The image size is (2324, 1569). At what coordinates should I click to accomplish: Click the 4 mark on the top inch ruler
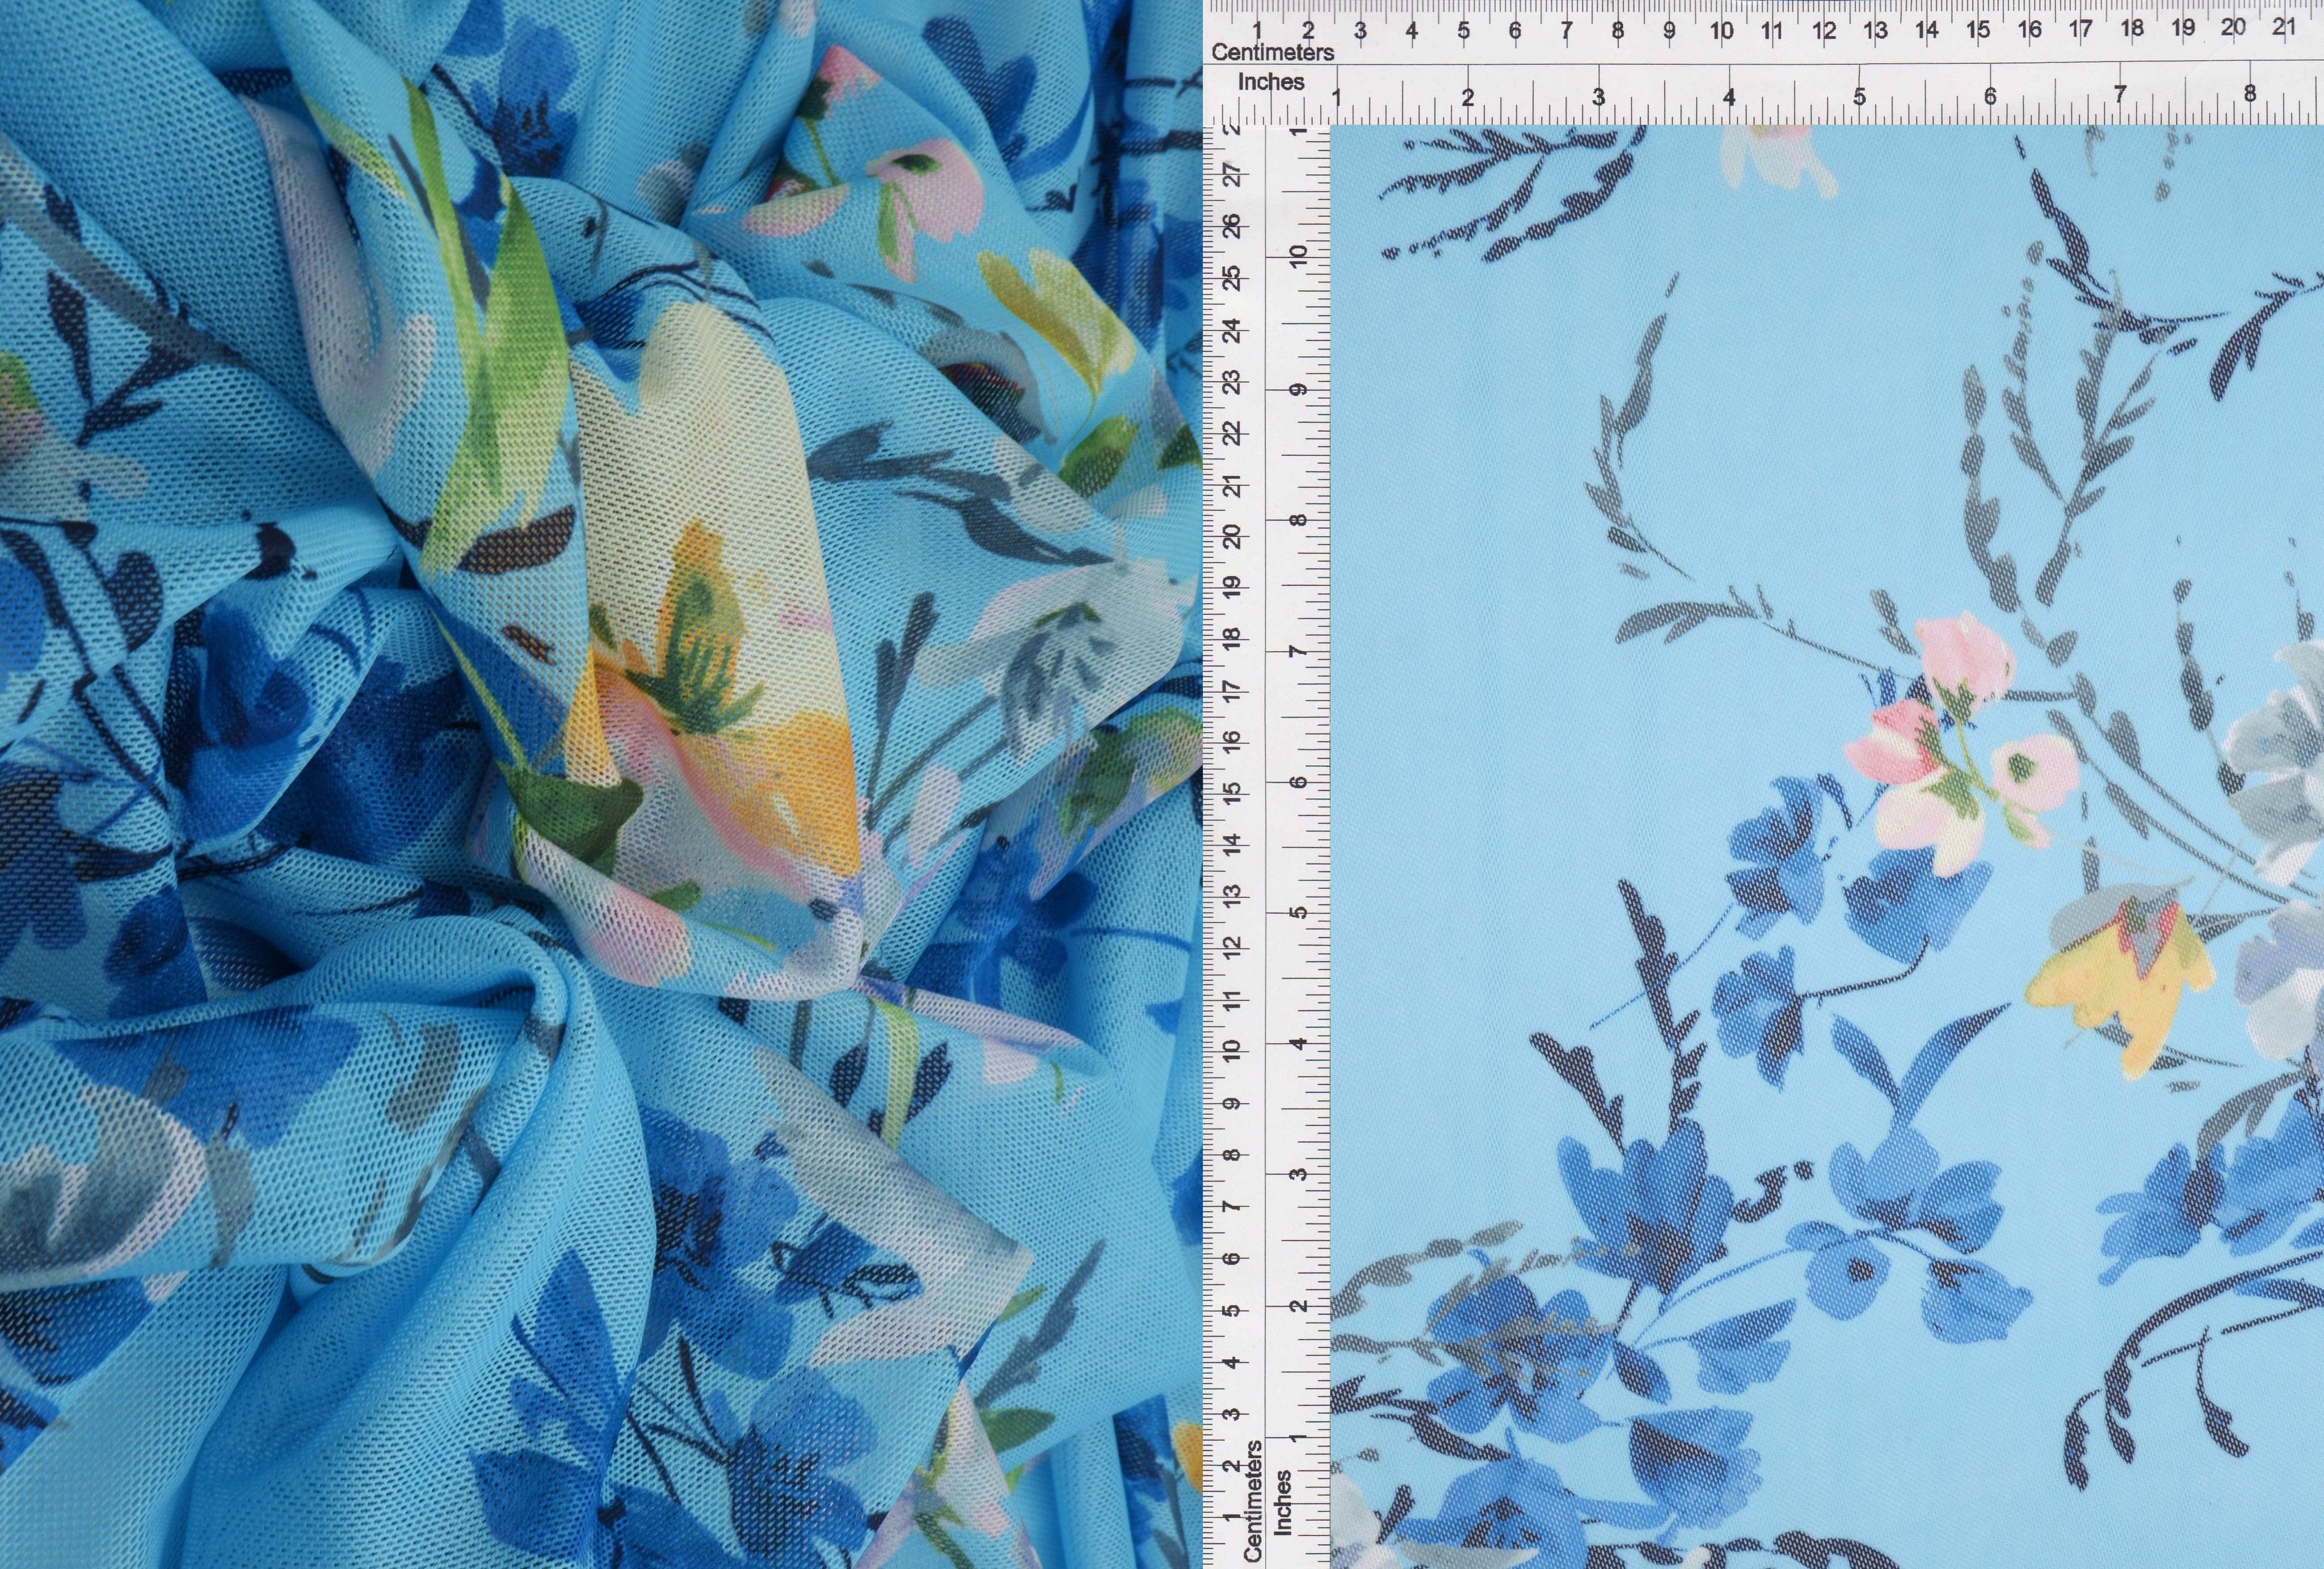coord(1729,97)
